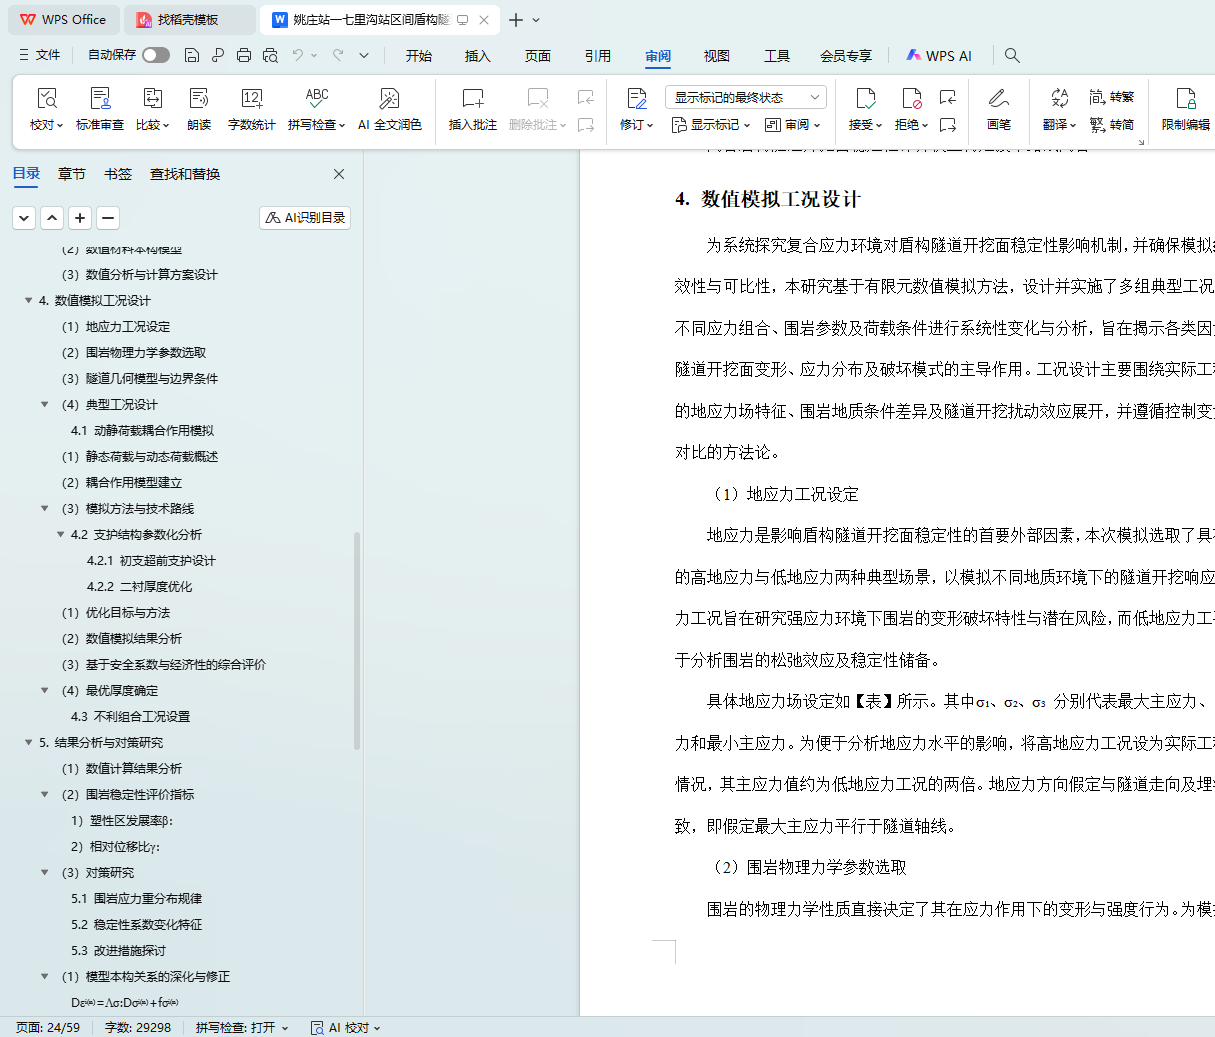The height and width of the screenshot is (1037, 1215).
Task: Toggle the 自动保存 auto-save switch
Action: (x=156, y=55)
